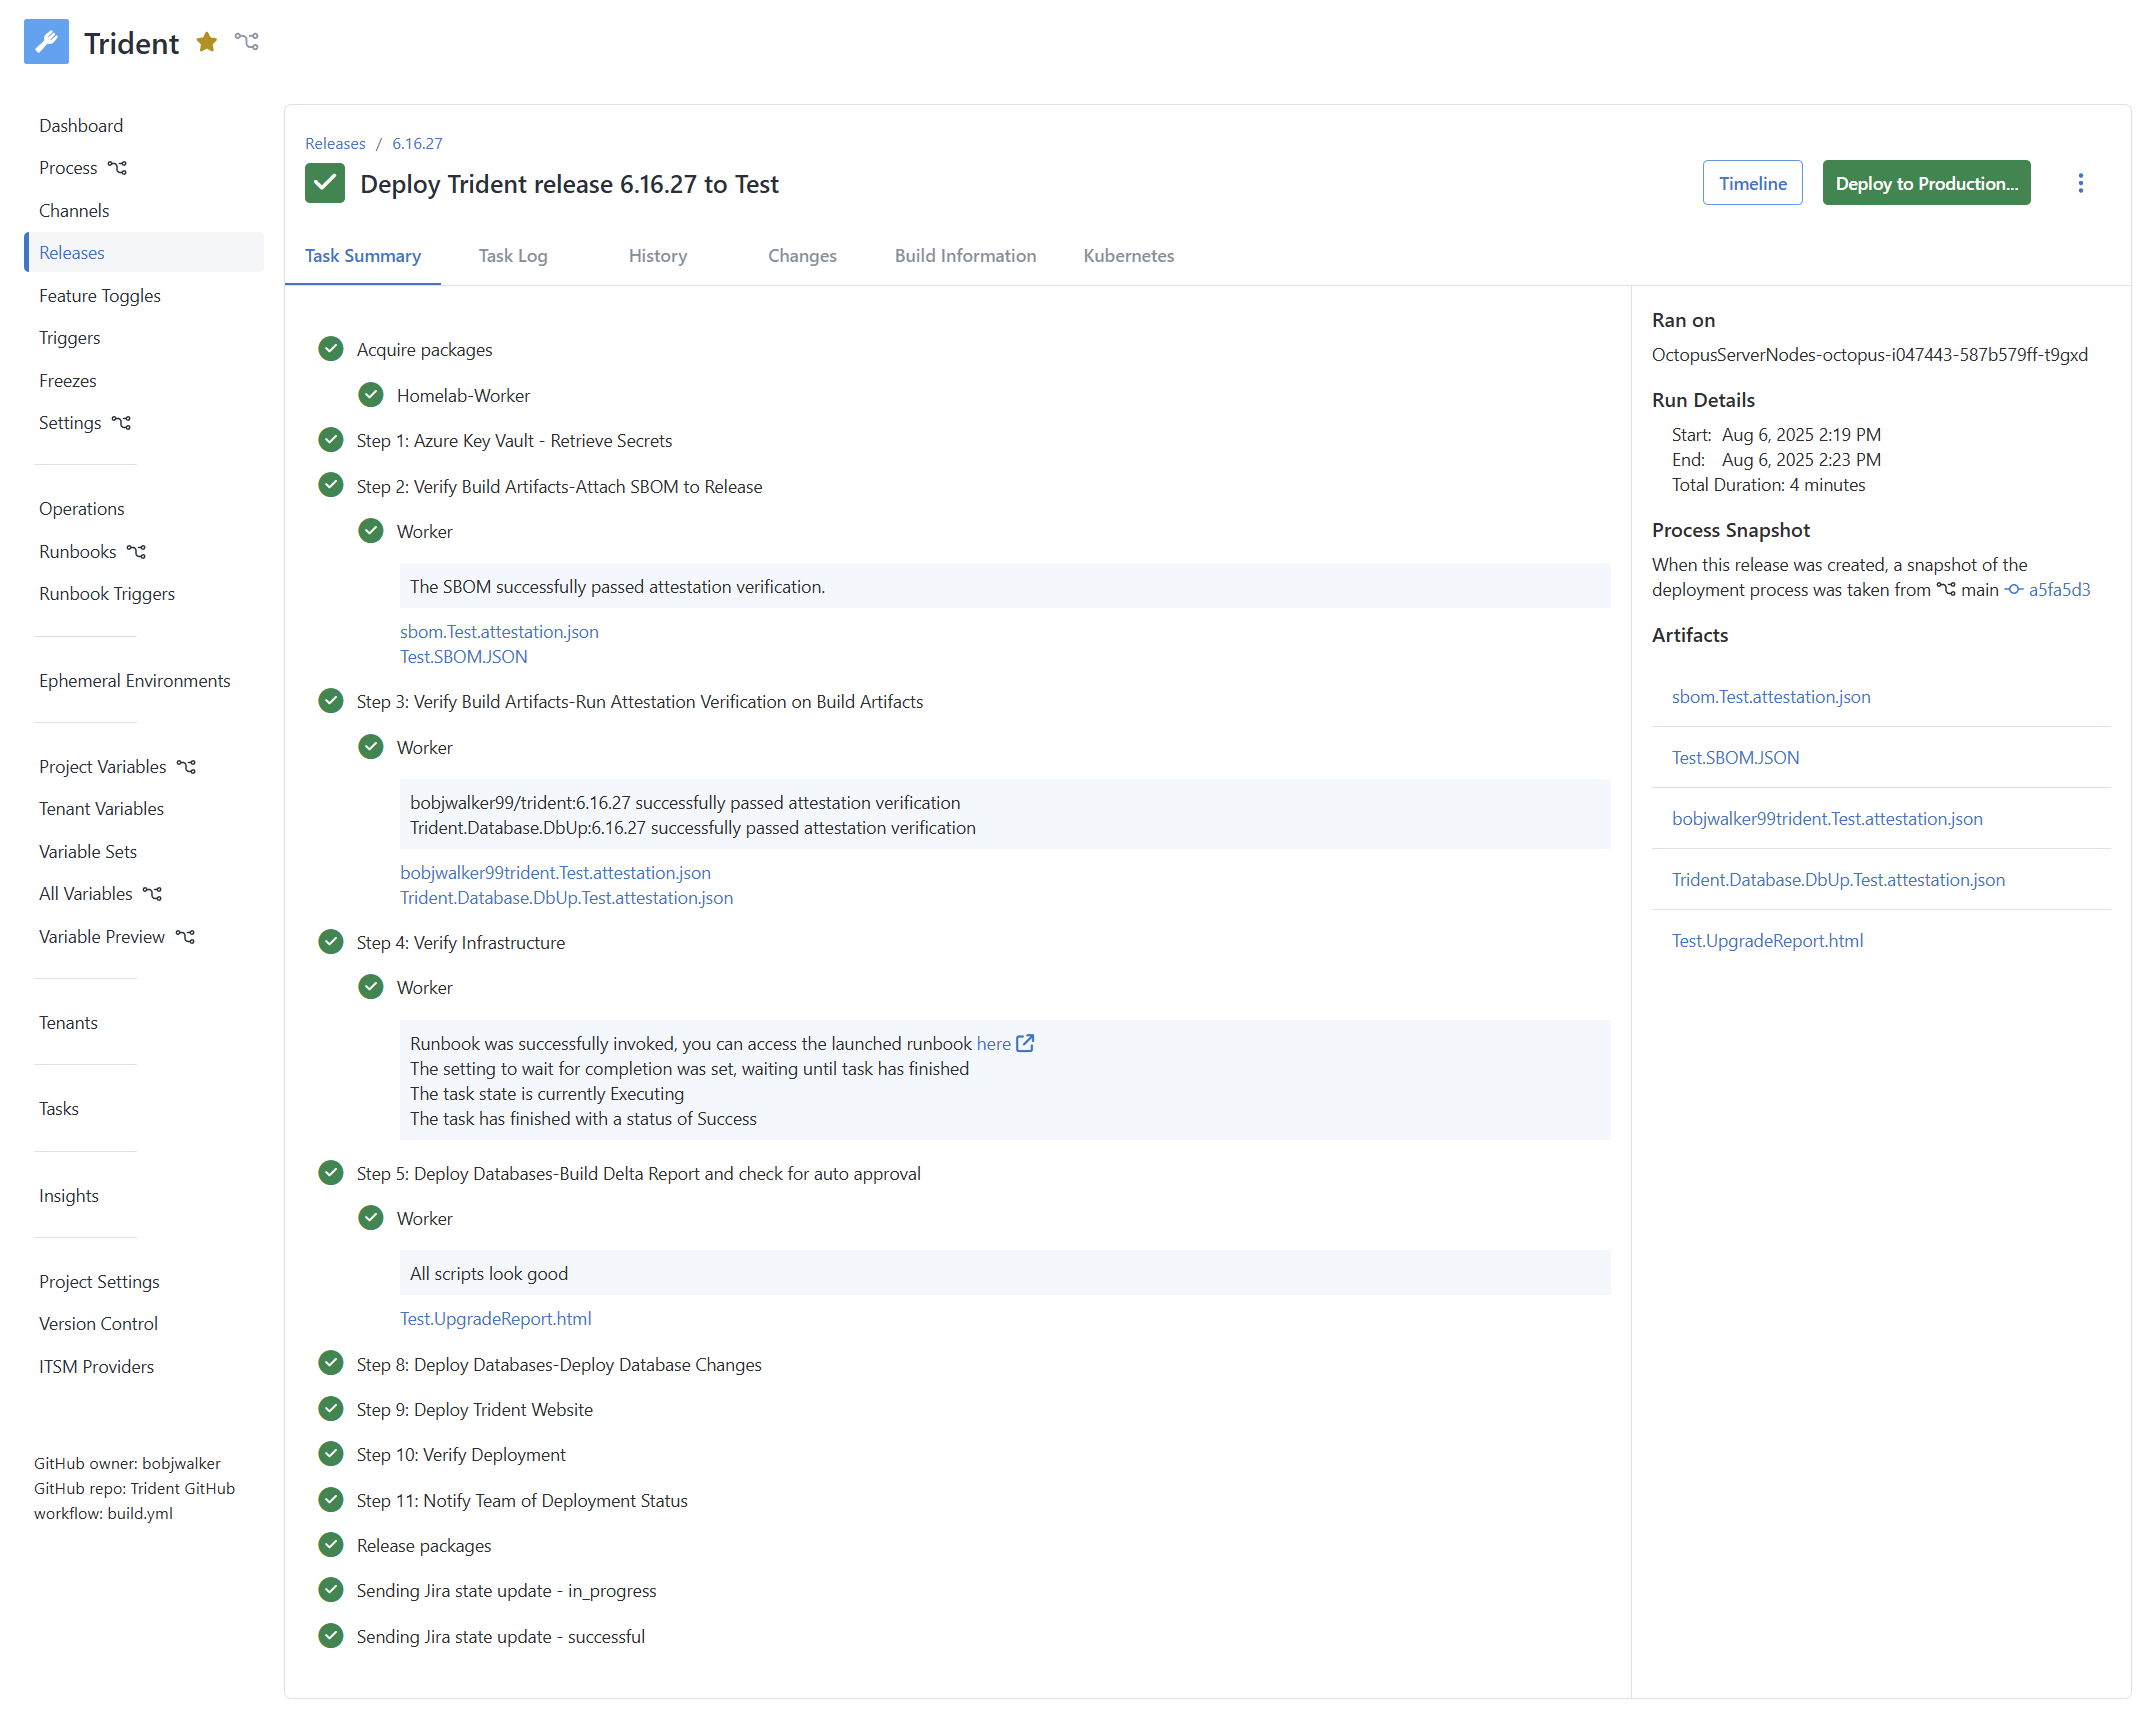Open the vertical ellipsis options menu
The height and width of the screenshot is (1712, 2140).
(2081, 183)
